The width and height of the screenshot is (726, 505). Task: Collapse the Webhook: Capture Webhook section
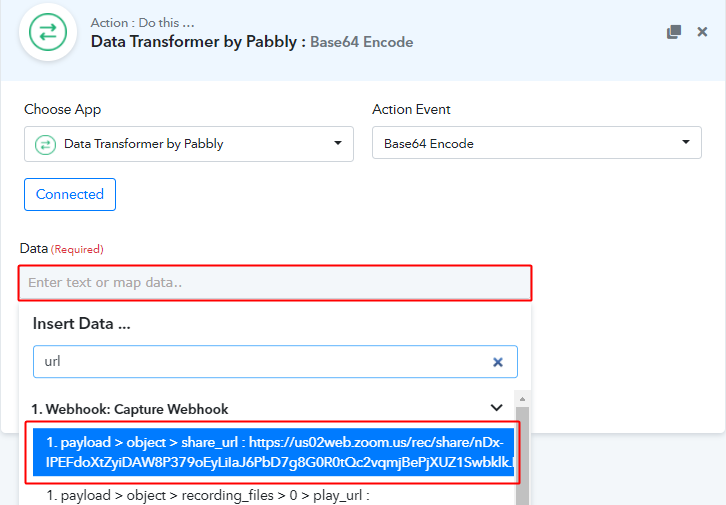[496, 408]
